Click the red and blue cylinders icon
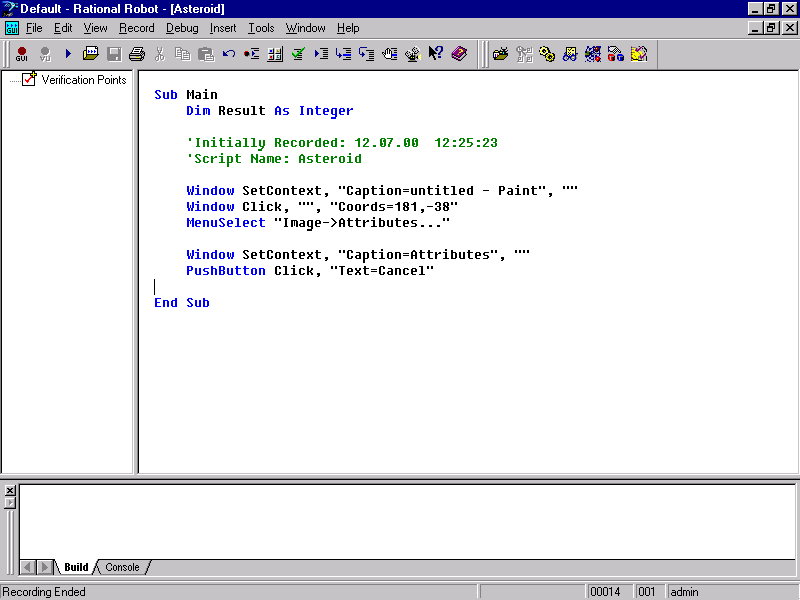The image size is (800, 600). pyautogui.click(x=616, y=54)
